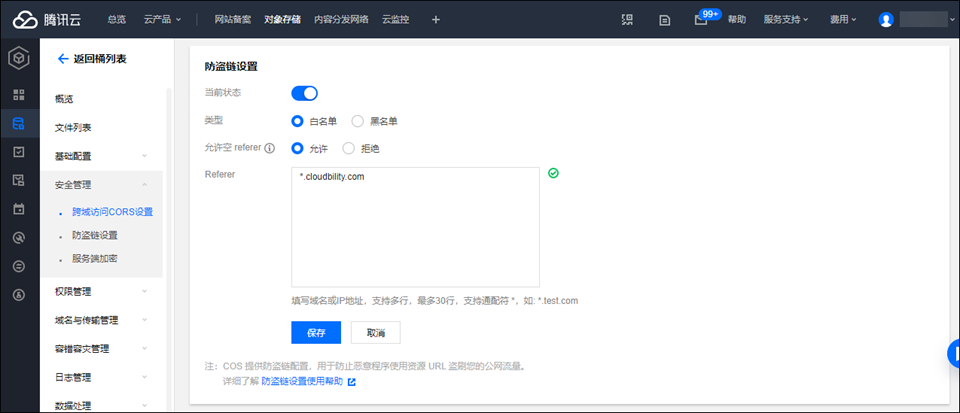Click inside the Referer text area

pyautogui.click(x=415, y=227)
